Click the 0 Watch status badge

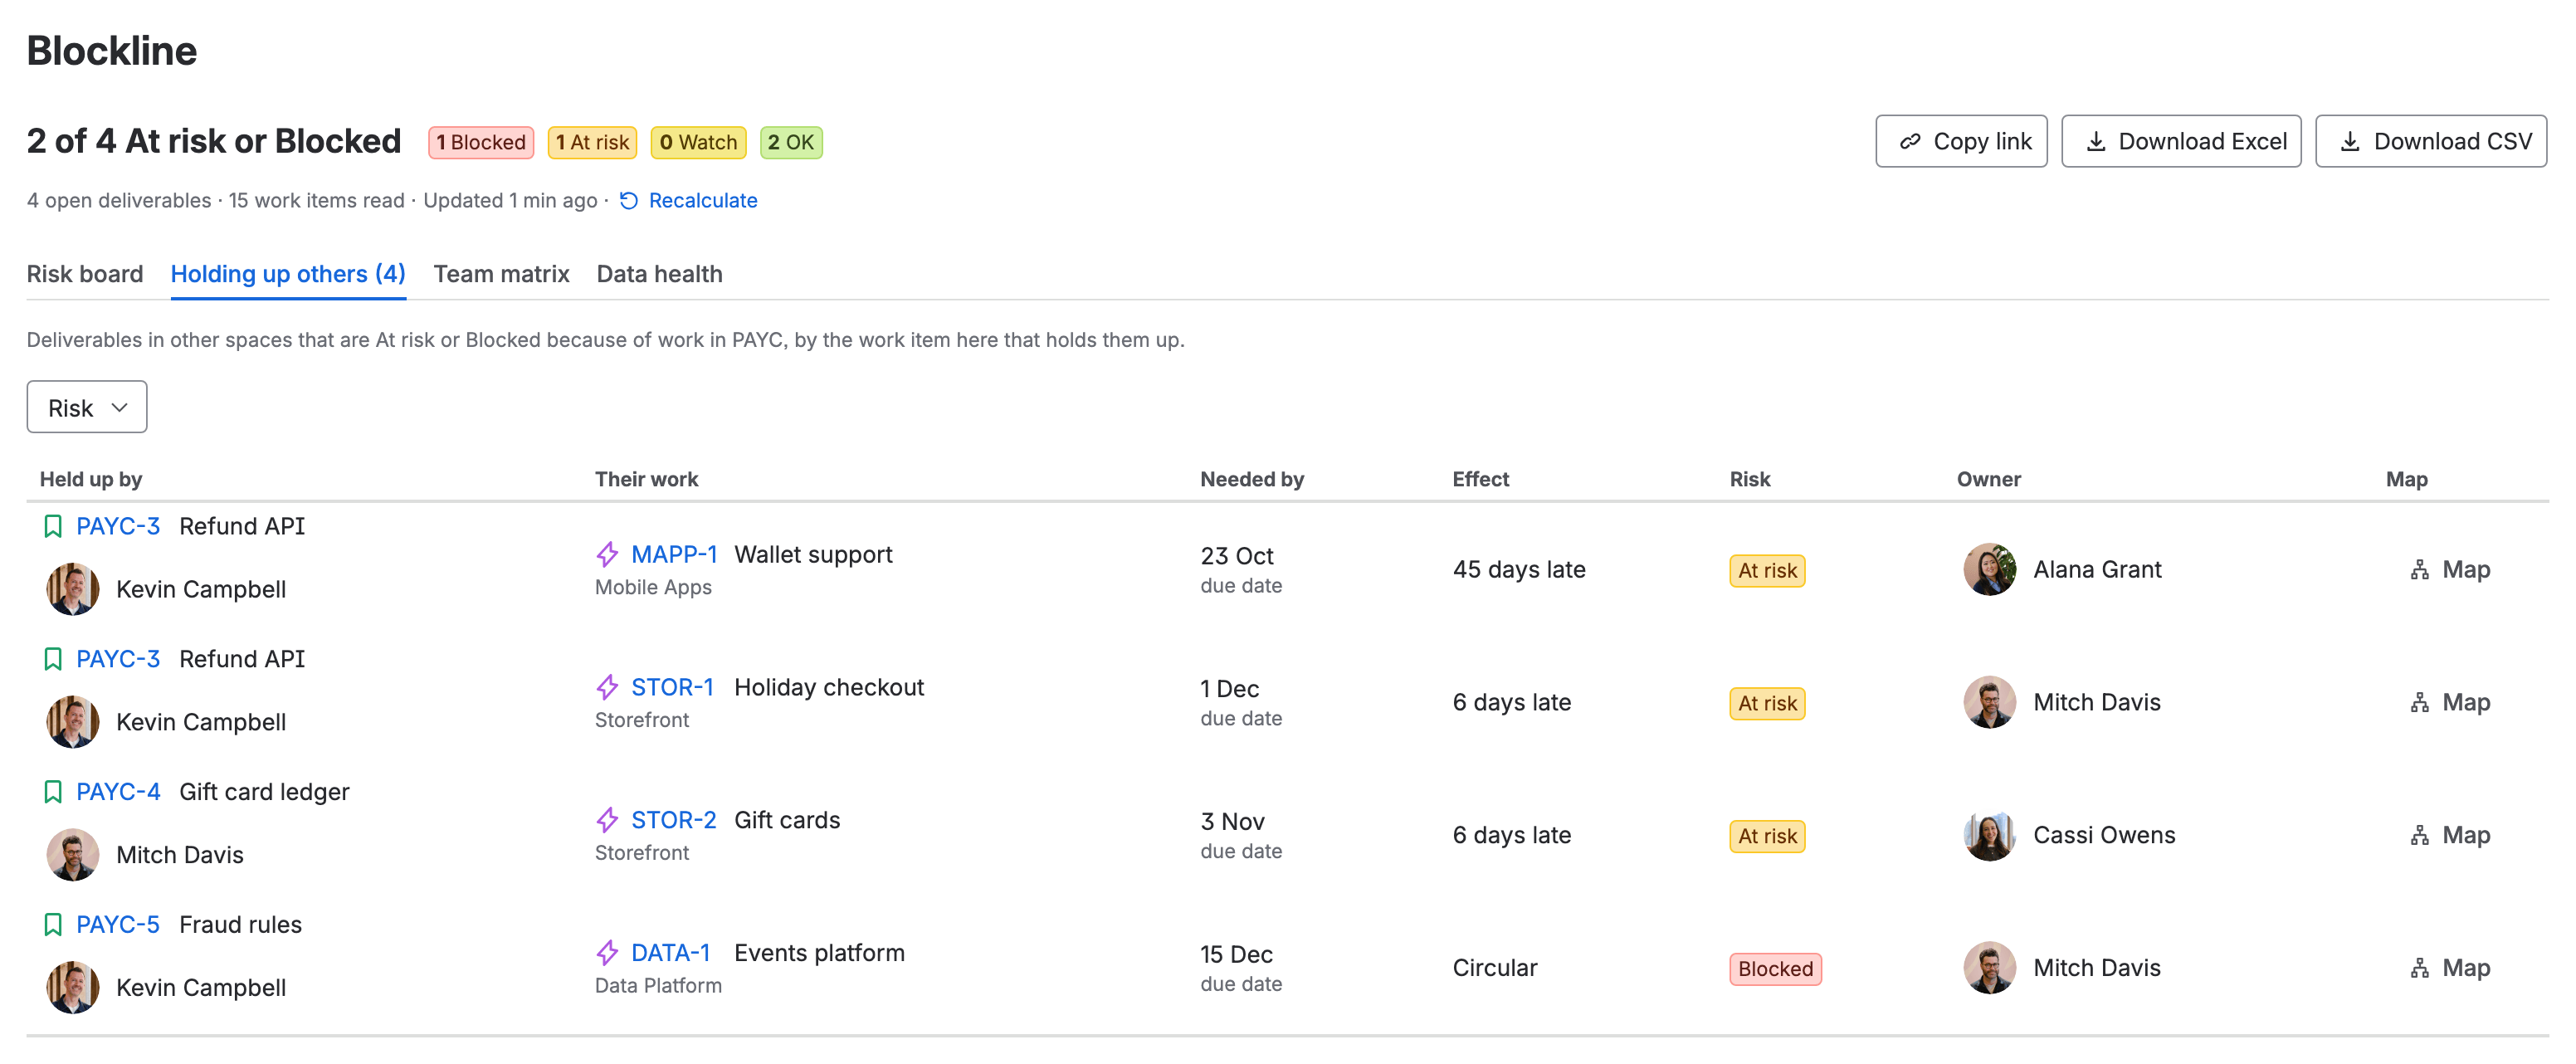coord(698,142)
